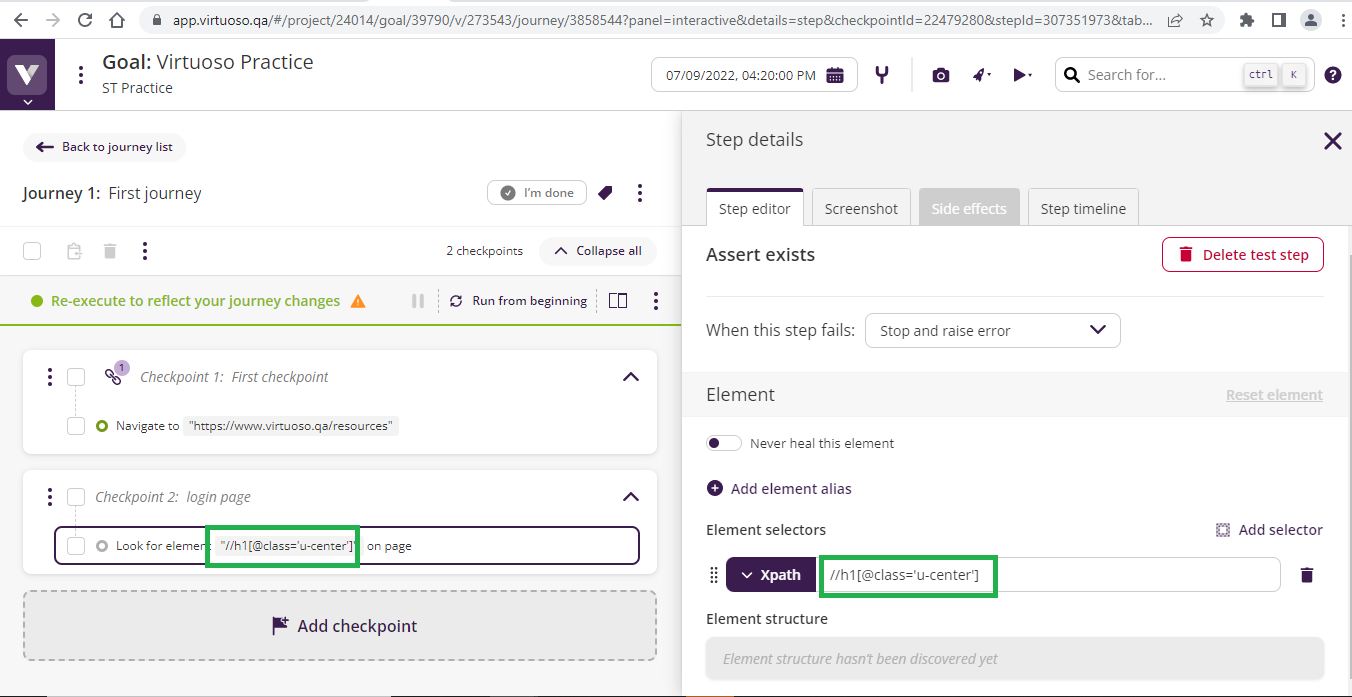Click the fork/plug icon beside date field

[882, 75]
